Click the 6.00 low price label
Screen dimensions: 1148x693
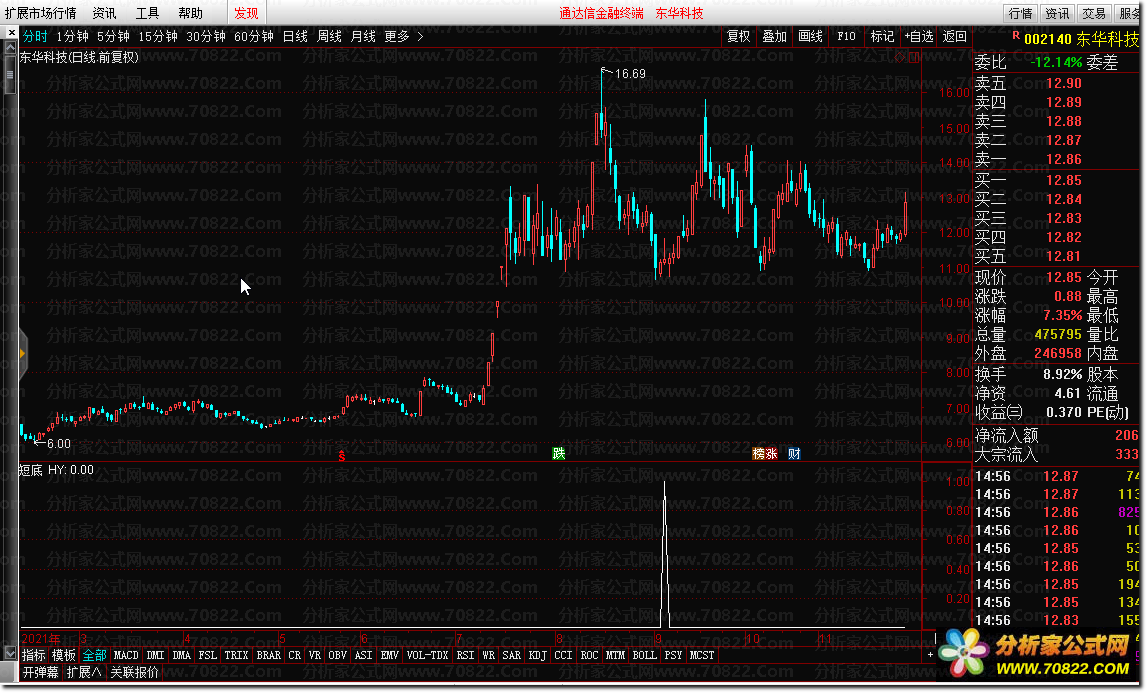tap(59, 443)
